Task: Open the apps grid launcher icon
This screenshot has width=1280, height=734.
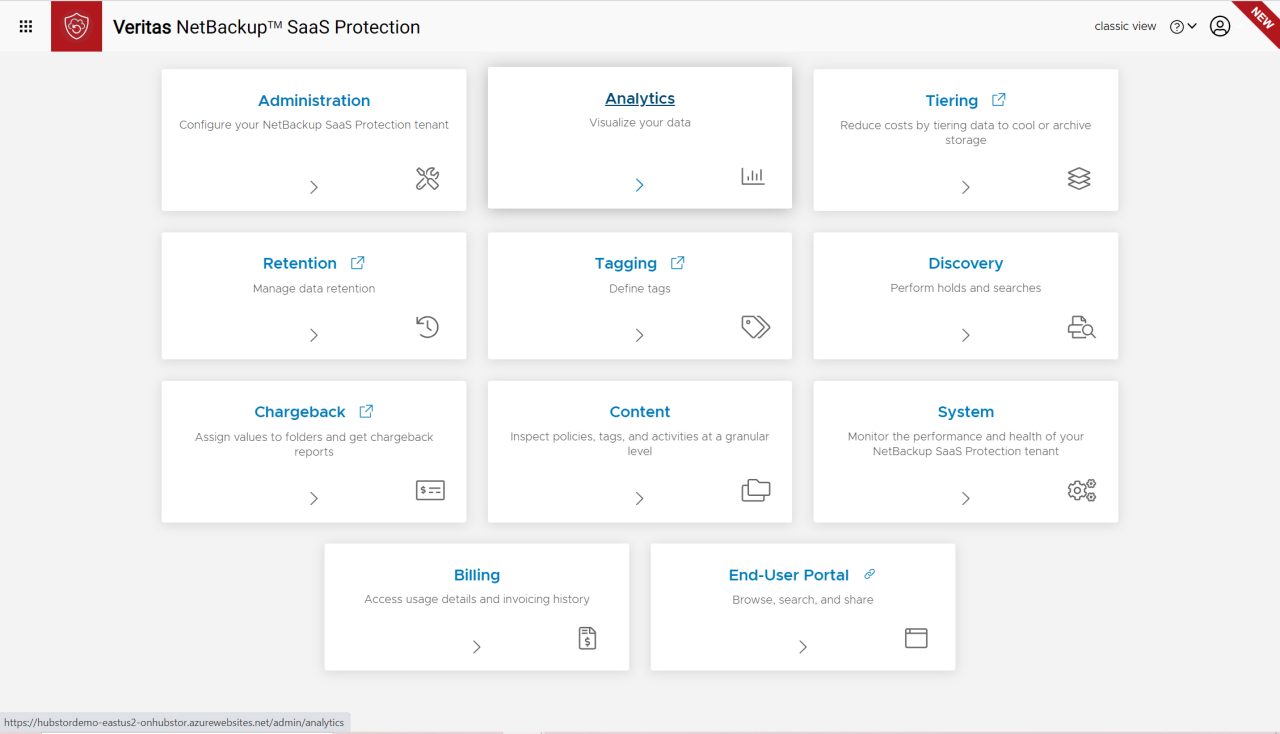Action: tap(26, 27)
